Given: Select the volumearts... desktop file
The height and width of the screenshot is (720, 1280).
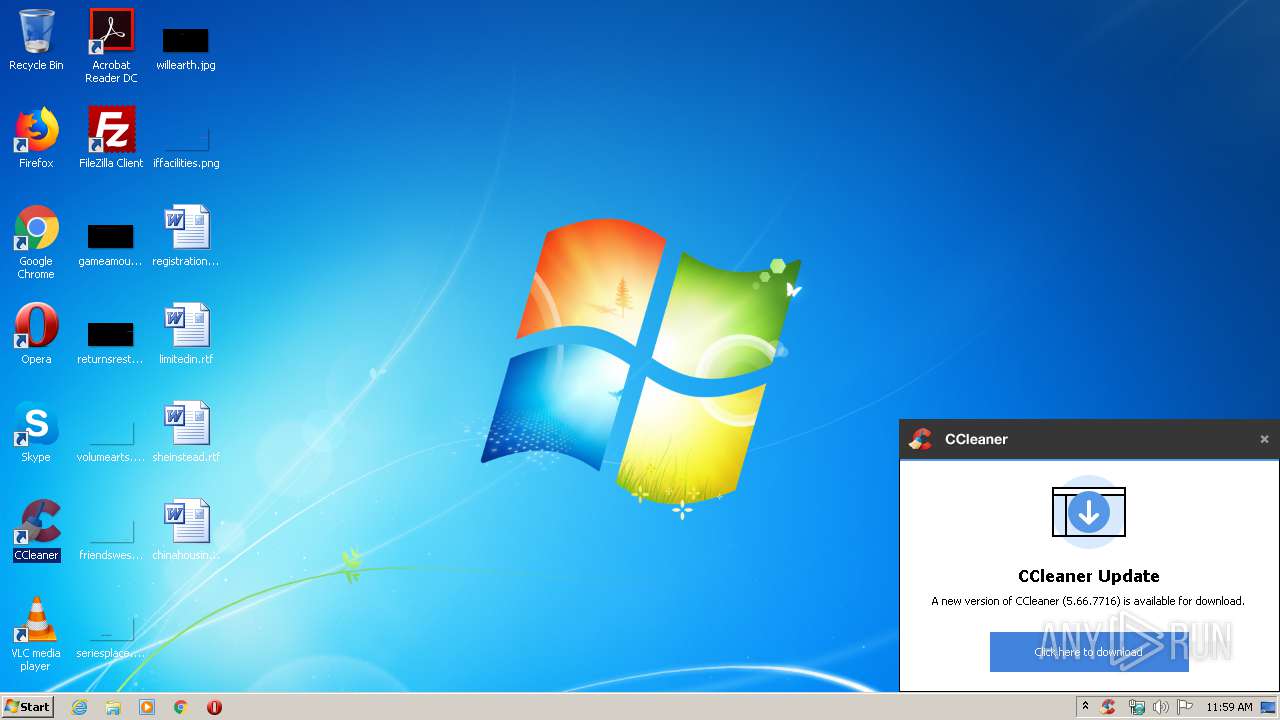Looking at the screenshot, I should [110, 441].
